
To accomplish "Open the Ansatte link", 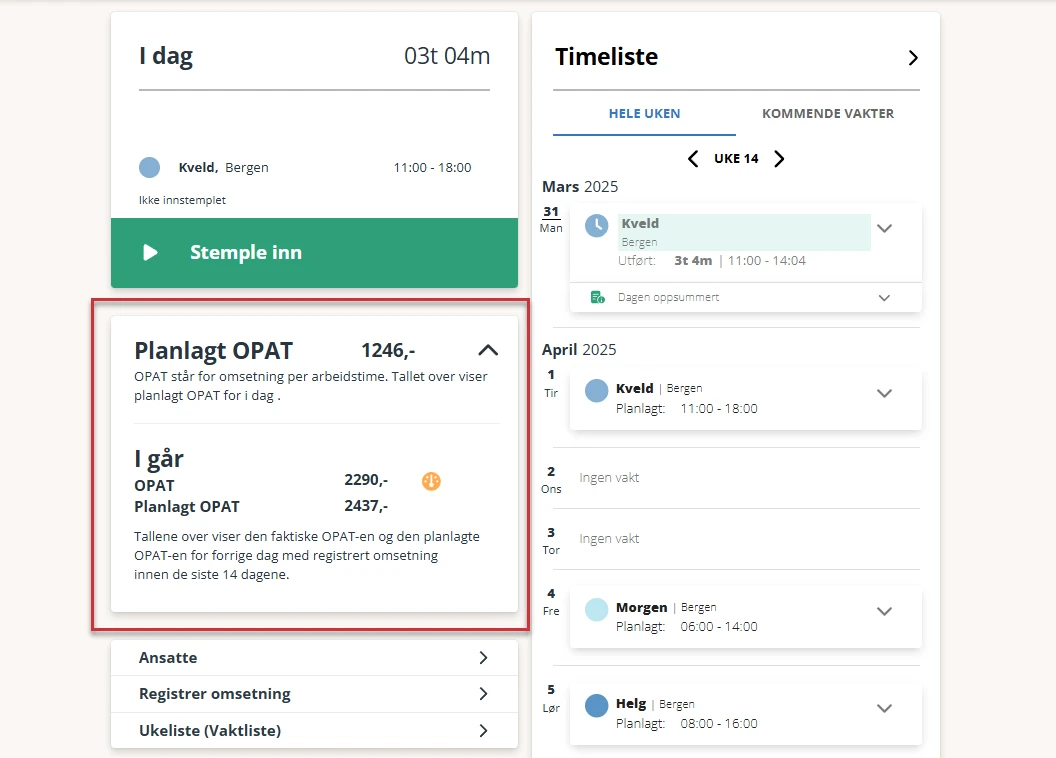I will [x=315, y=658].
